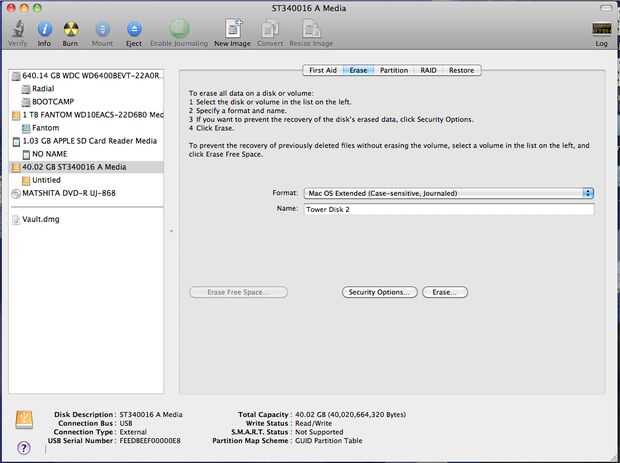Click the Erase Free Space button
Image resolution: width=620 pixels, height=463 pixels.
tap(238, 292)
